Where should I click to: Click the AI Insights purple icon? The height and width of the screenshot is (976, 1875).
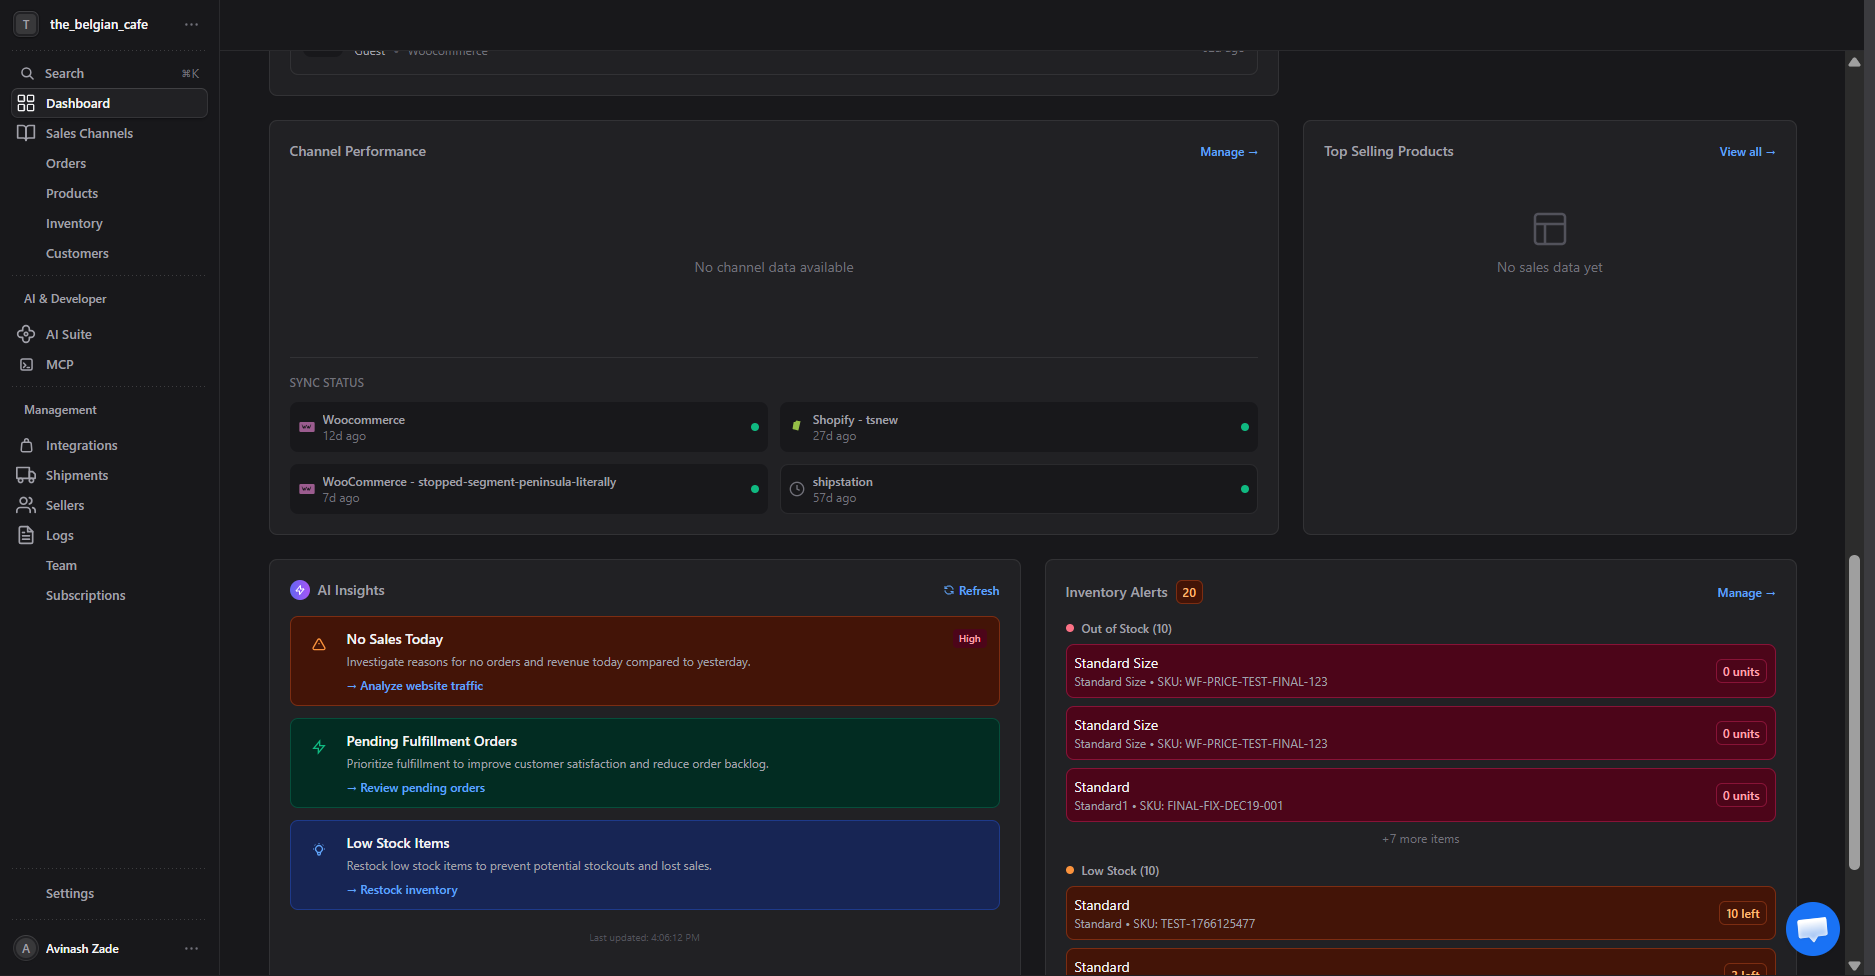point(300,591)
